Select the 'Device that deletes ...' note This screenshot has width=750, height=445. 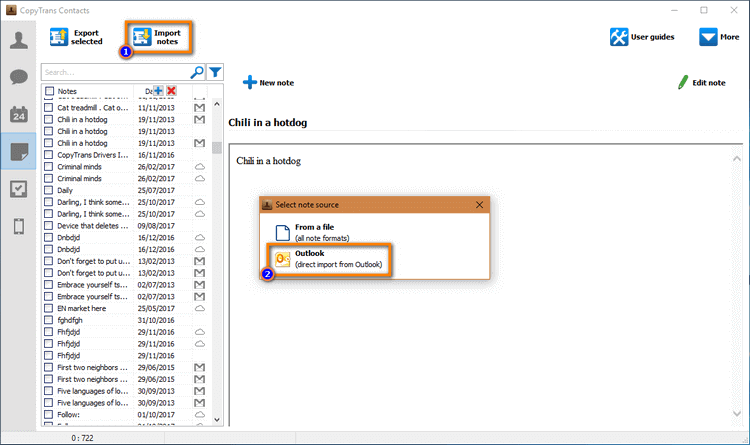(x=93, y=225)
